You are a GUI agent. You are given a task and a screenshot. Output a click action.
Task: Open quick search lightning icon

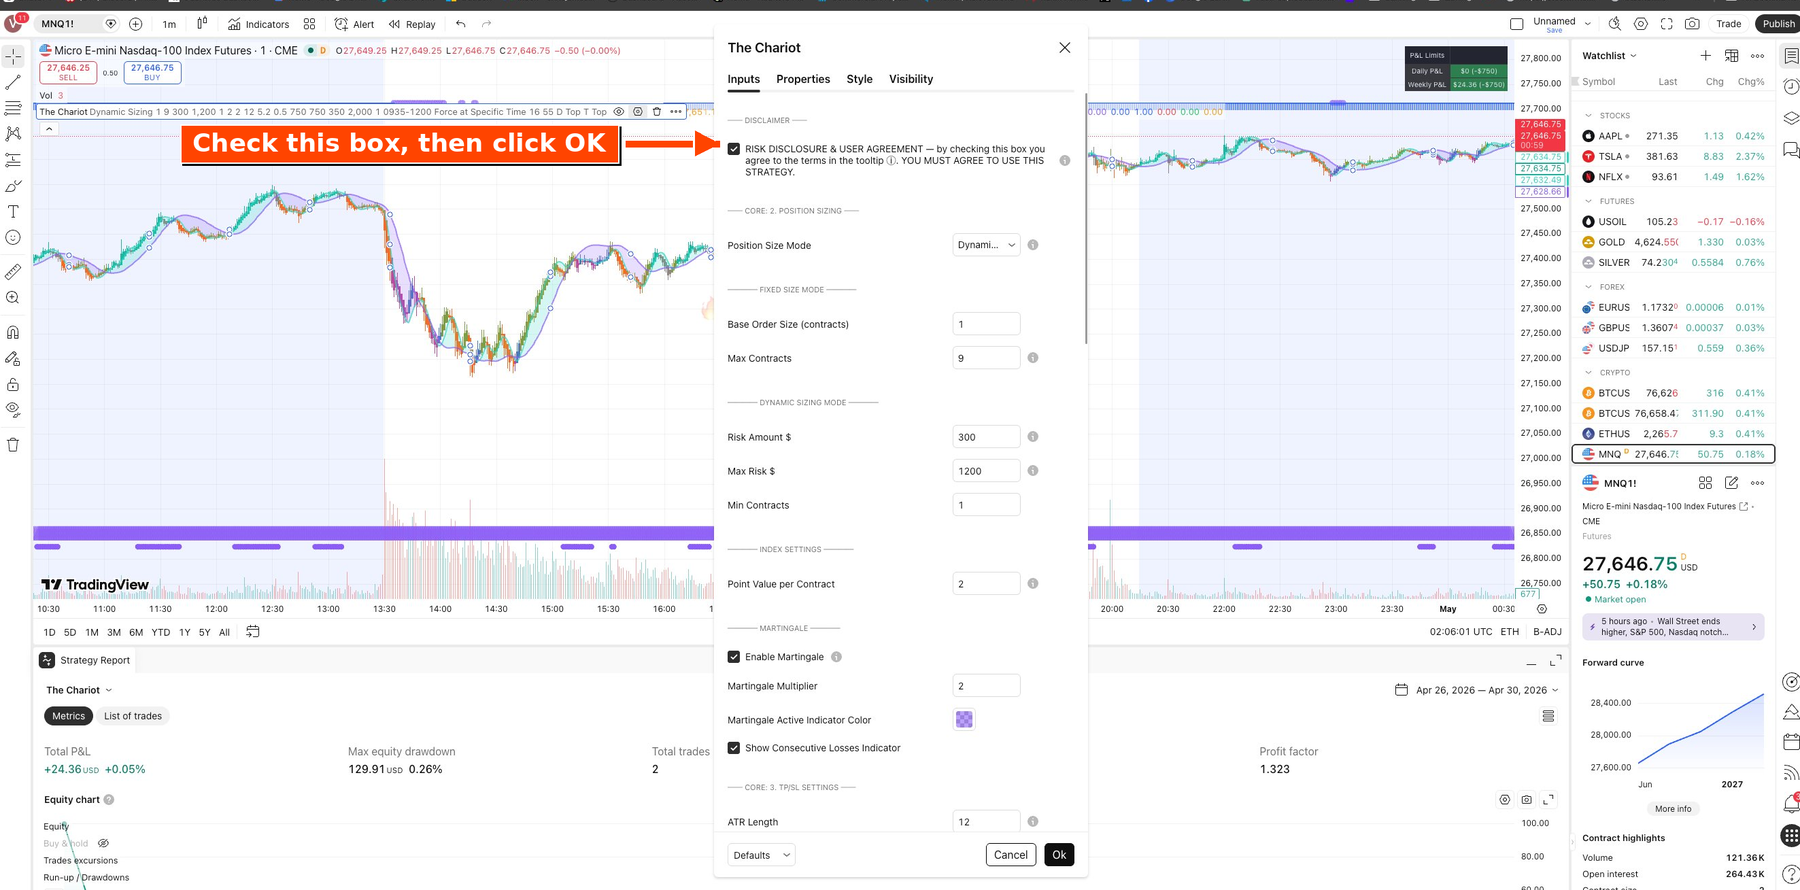point(1614,24)
